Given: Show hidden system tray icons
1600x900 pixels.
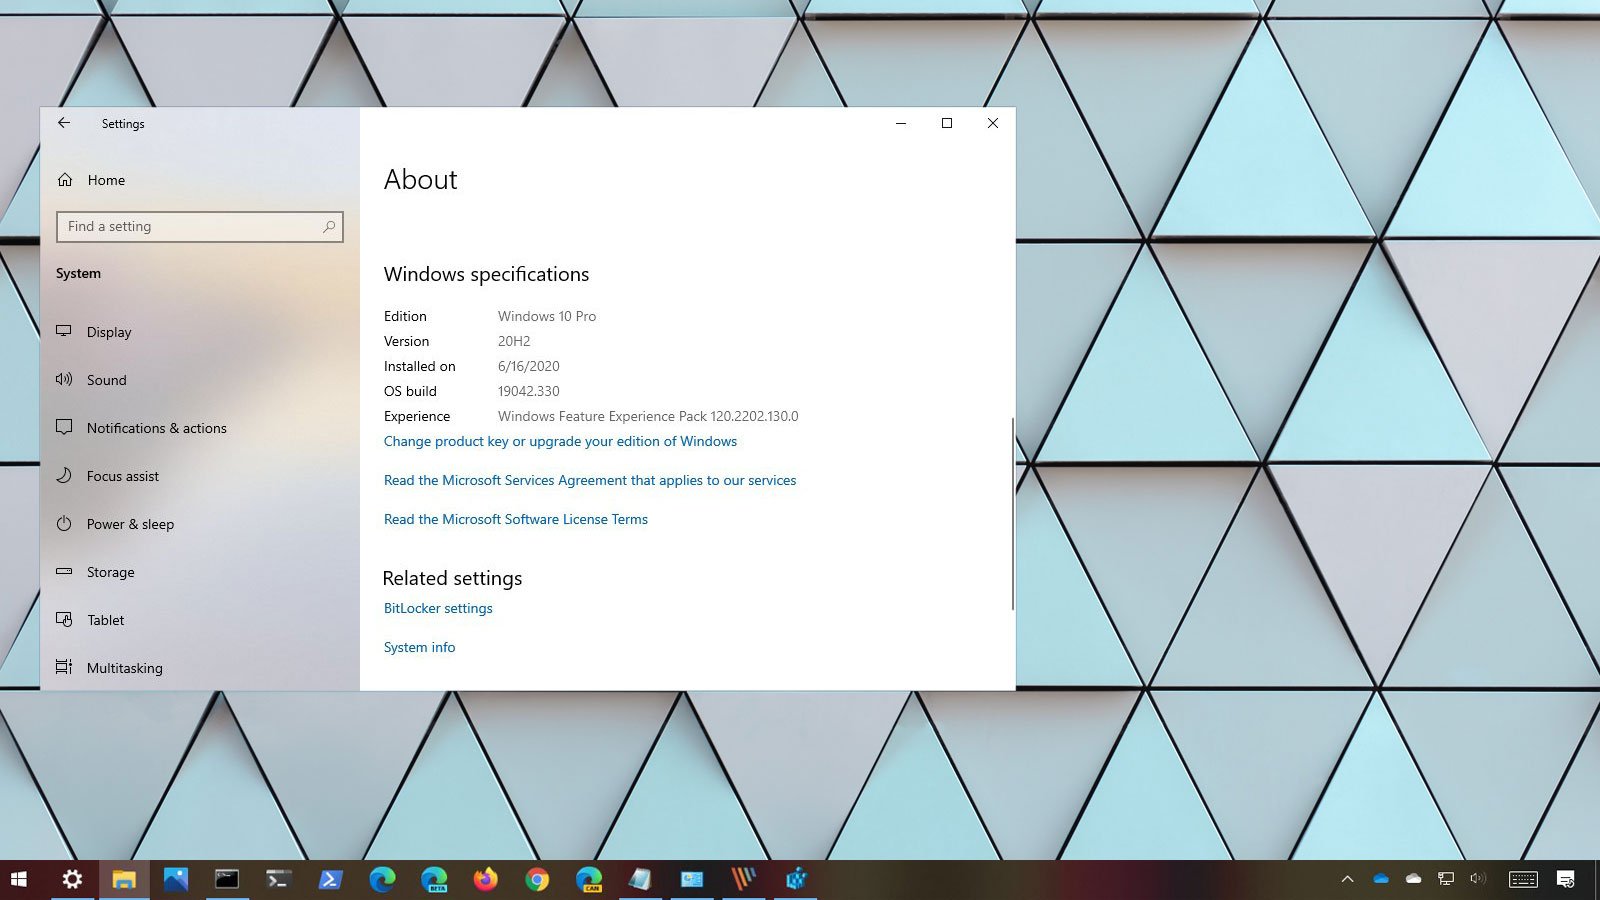Looking at the screenshot, I should [x=1347, y=879].
